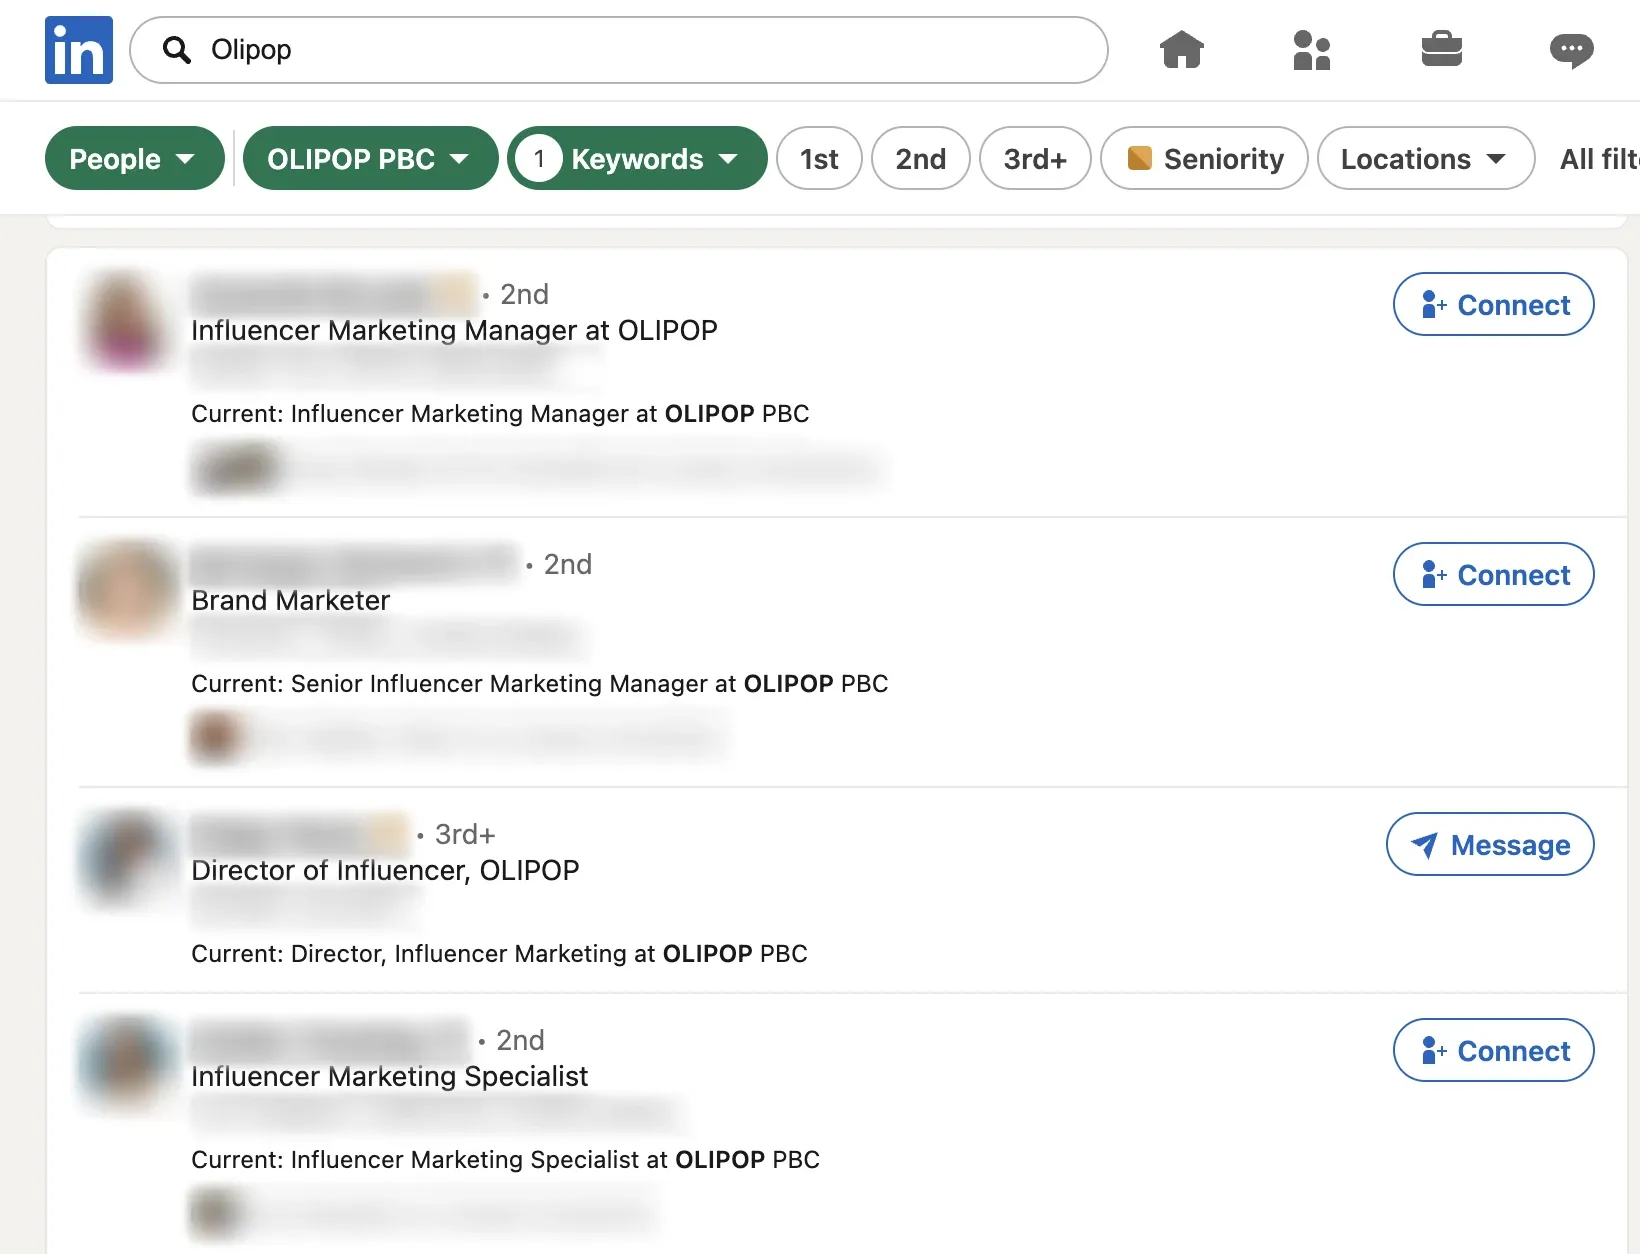Open the Locations filter dropdown

[1426, 158]
